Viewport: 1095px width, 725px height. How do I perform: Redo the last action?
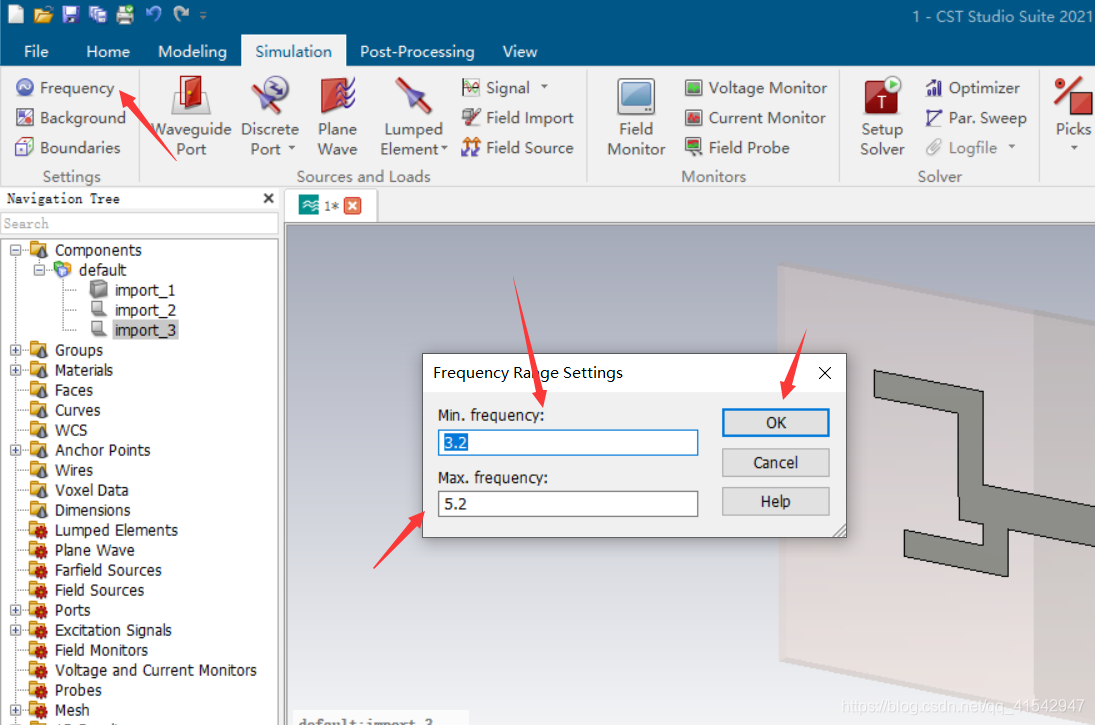pyautogui.click(x=181, y=13)
